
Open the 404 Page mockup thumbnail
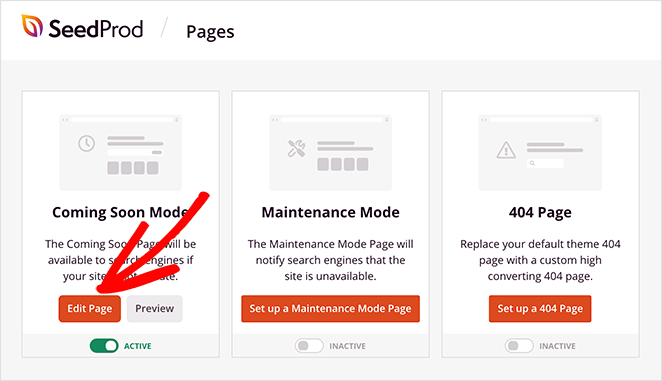[x=540, y=152]
